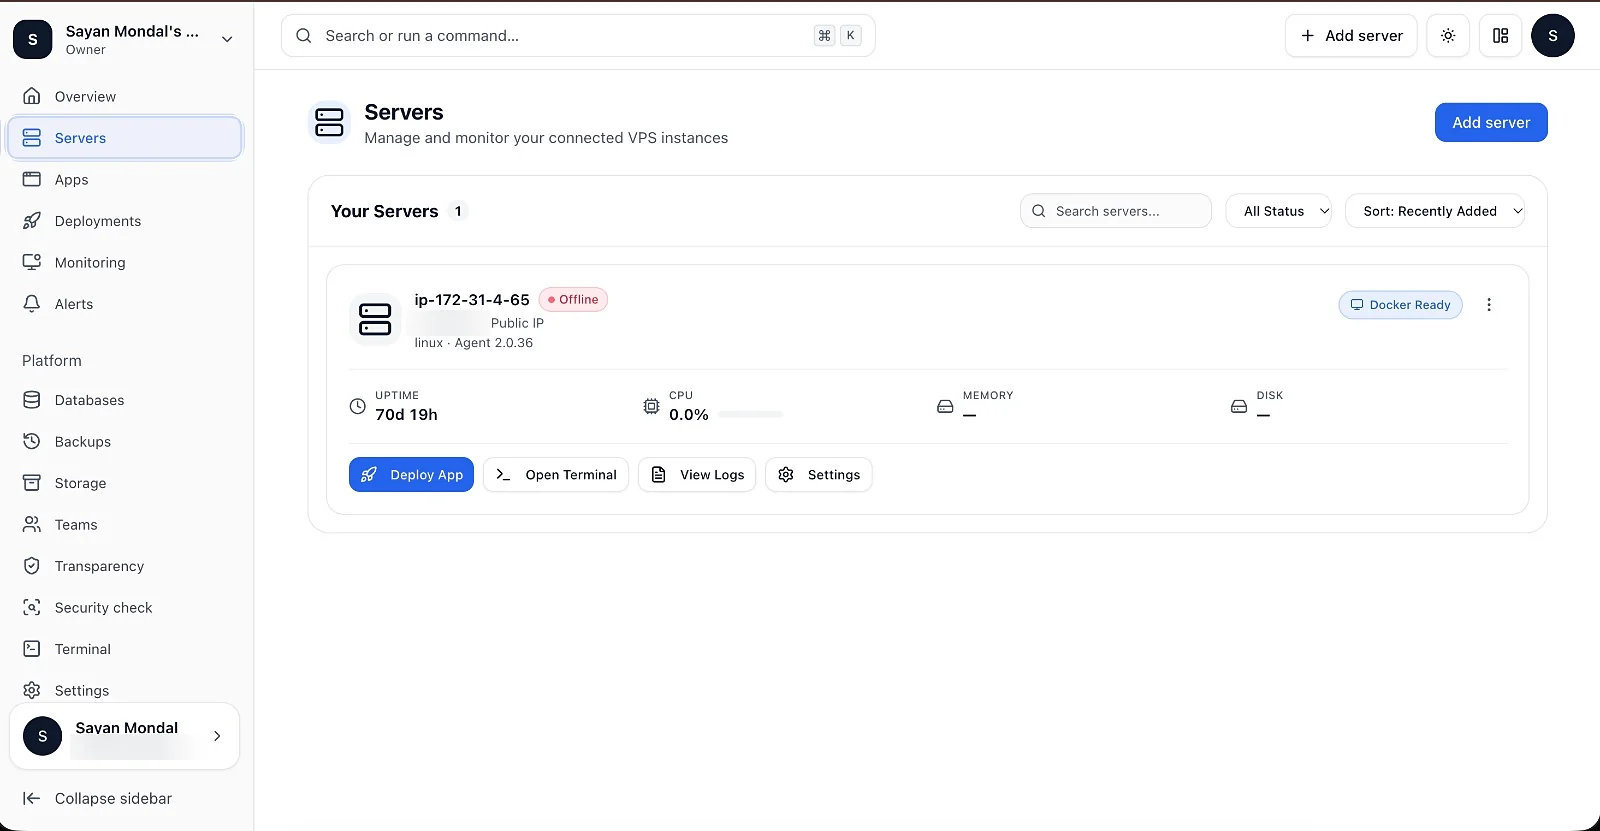Go to Overview in sidebar
The height and width of the screenshot is (831, 1600).
pyautogui.click(x=125, y=96)
